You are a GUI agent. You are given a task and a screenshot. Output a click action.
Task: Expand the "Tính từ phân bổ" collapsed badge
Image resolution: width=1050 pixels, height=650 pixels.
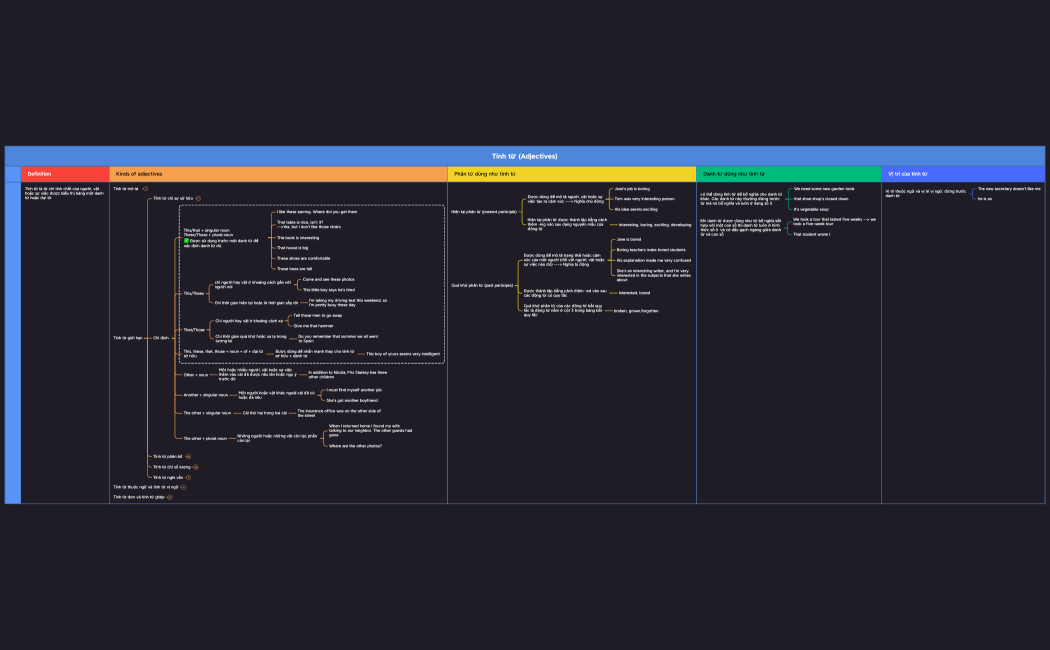pyautogui.click(x=188, y=456)
